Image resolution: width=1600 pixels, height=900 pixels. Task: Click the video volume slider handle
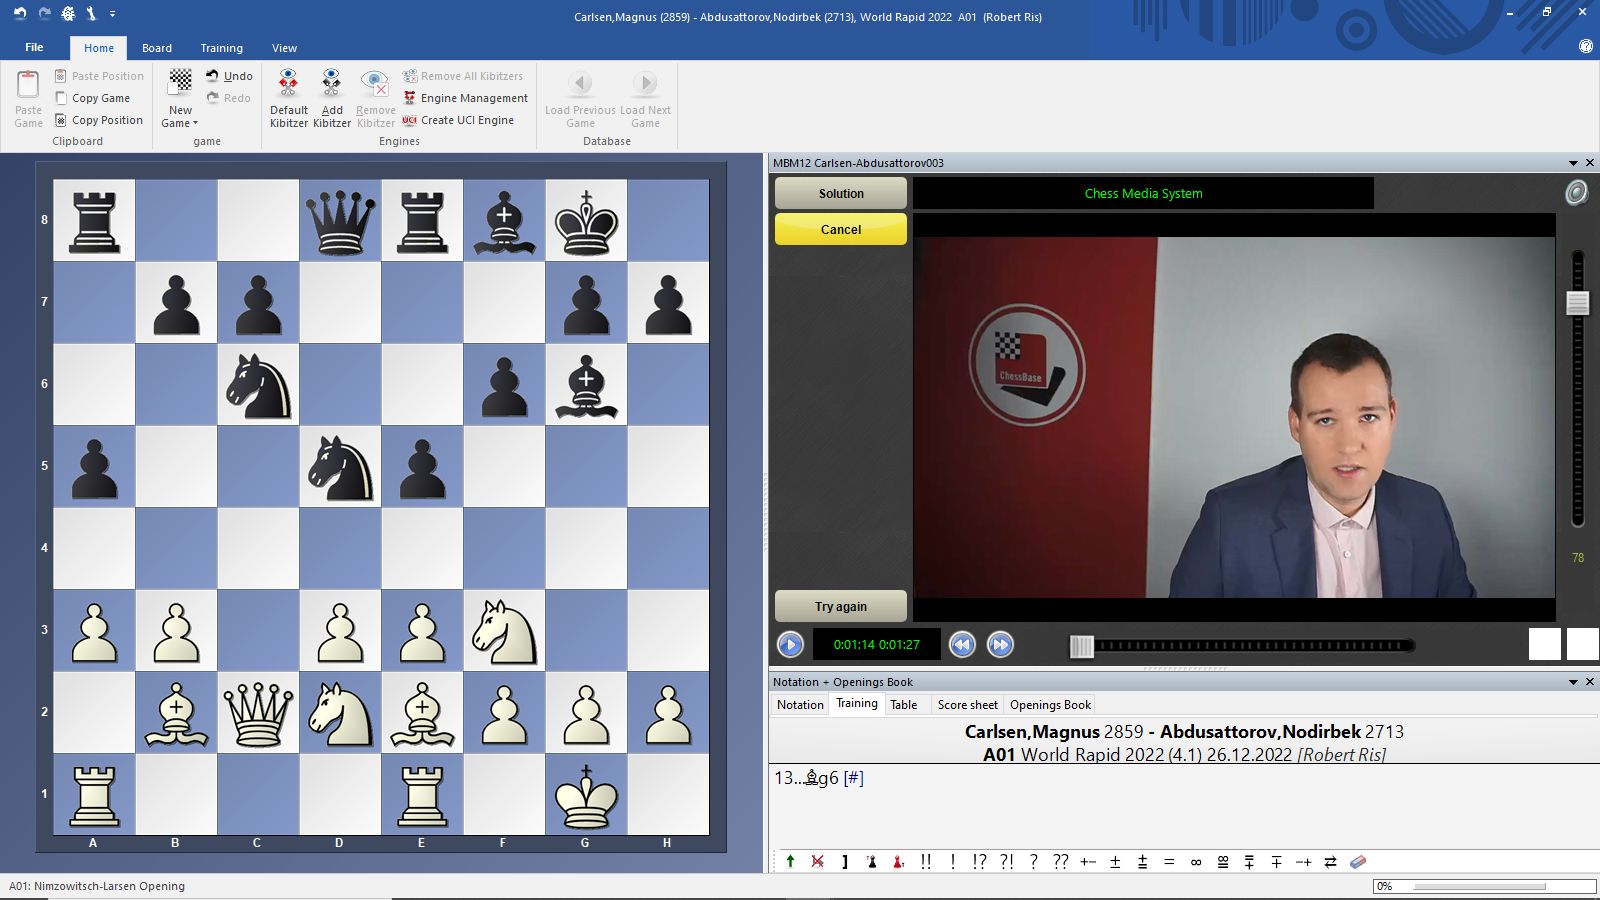(x=1578, y=303)
